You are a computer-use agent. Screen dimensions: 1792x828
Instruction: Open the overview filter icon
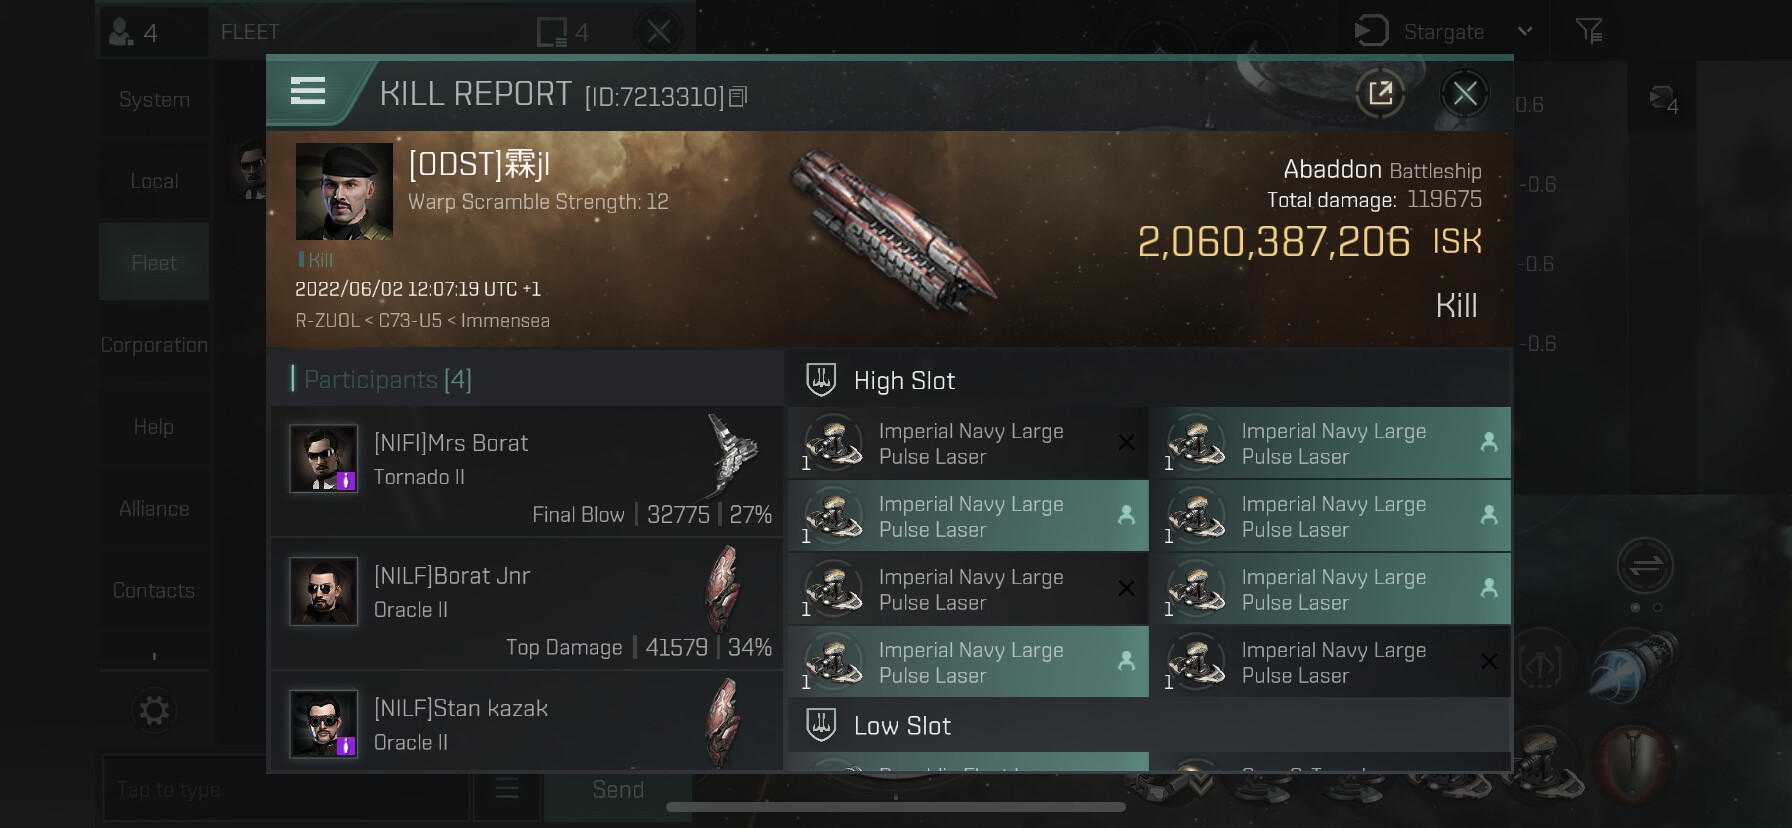(x=1589, y=31)
